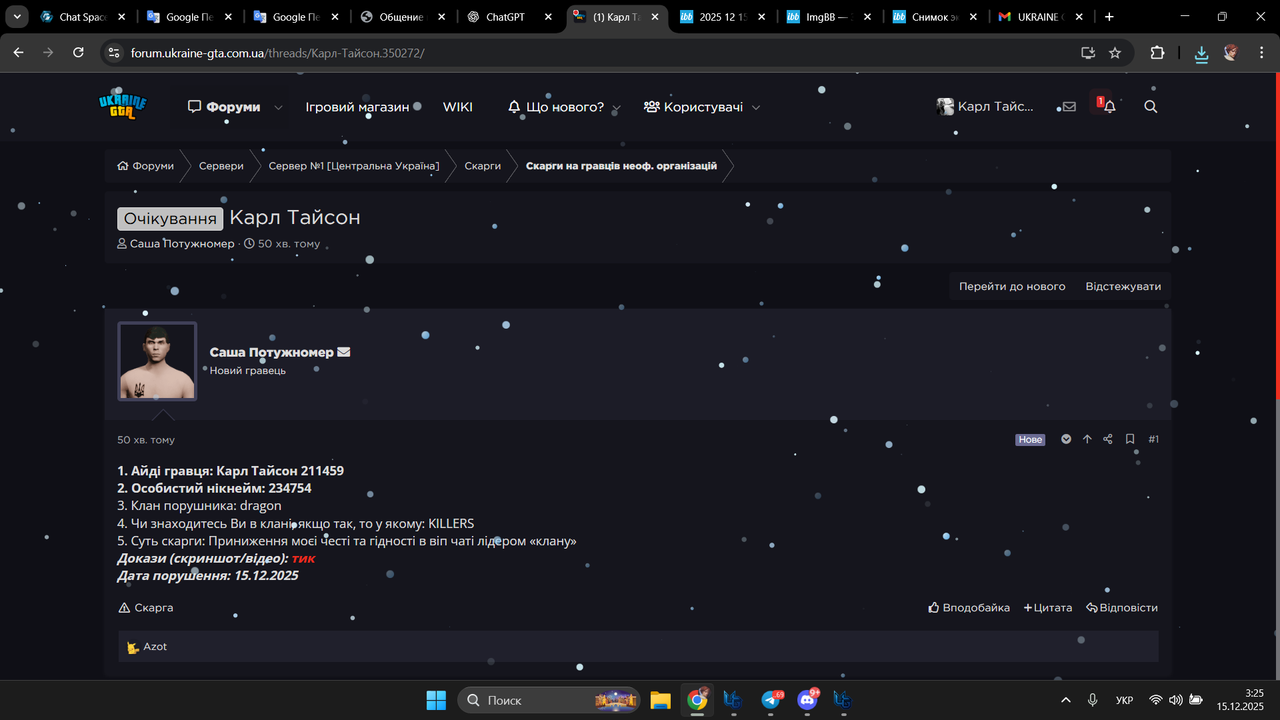
Task: Click the up-arrow icon in post header
Action: pyautogui.click(x=1087, y=439)
